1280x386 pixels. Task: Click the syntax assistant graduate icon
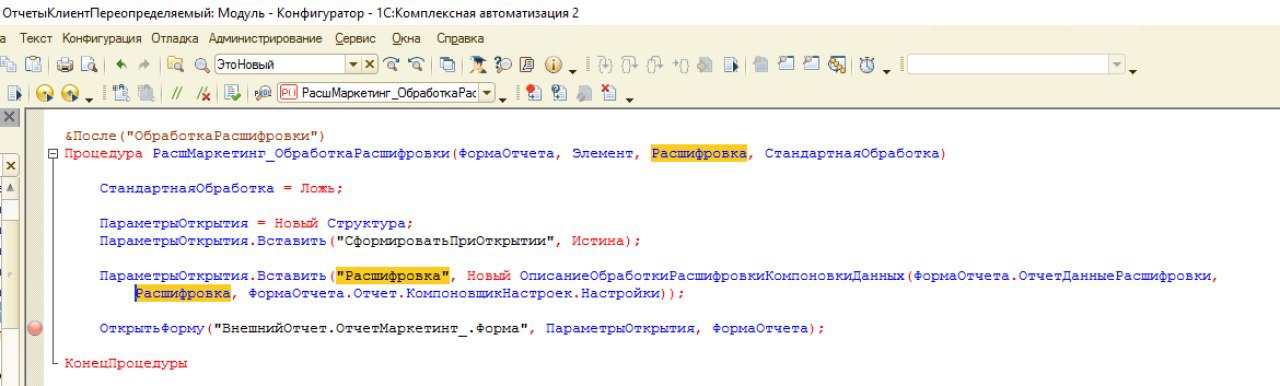click(479, 65)
